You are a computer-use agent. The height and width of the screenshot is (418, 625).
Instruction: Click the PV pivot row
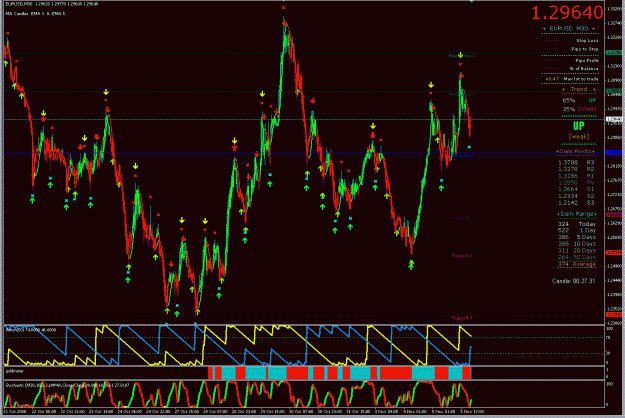click(576, 183)
